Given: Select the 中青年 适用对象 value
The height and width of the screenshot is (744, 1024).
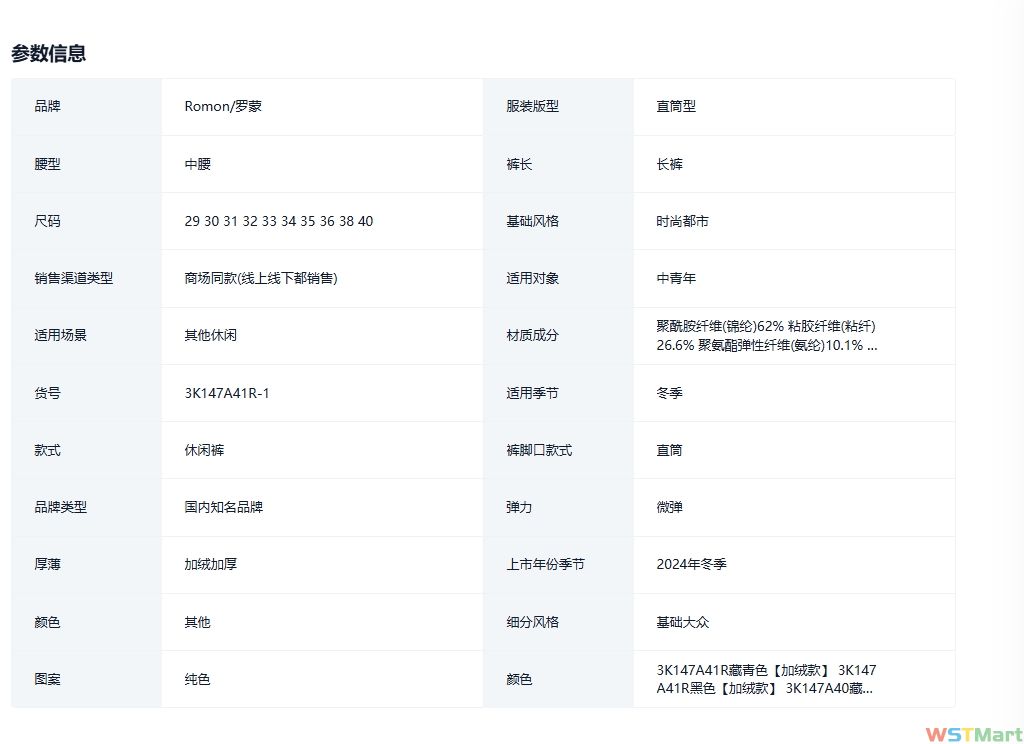Looking at the screenshot, I should (676, 278).
